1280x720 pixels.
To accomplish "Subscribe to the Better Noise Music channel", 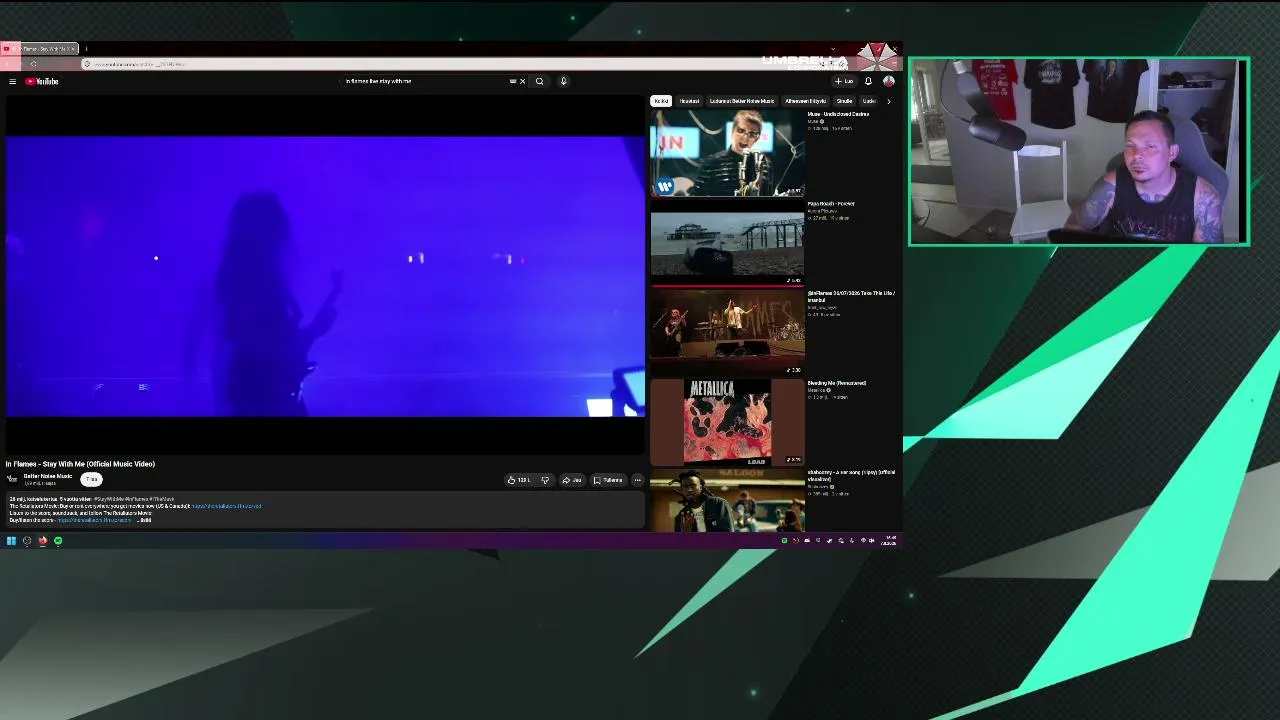I will 91,479.
